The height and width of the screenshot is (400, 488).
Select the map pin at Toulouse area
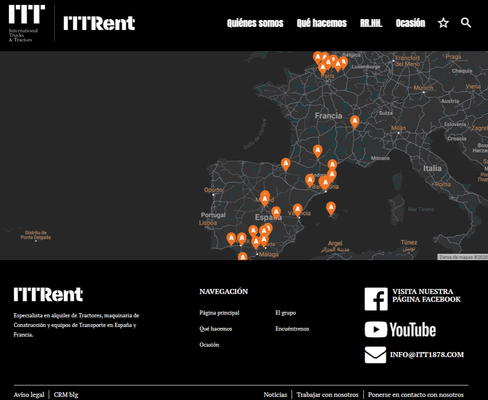coord(318,151)
